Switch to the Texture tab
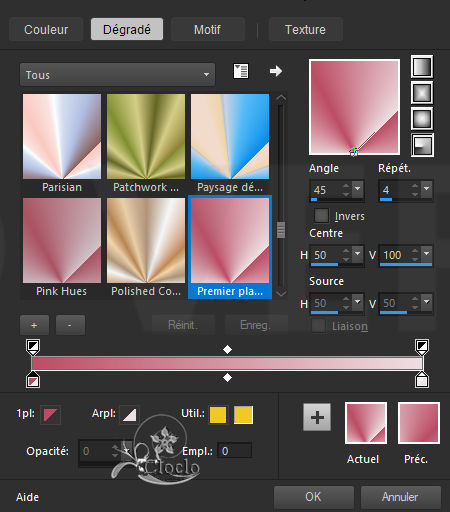The width and height of the screenshot is (450, 512). click(x=305, y=30)
